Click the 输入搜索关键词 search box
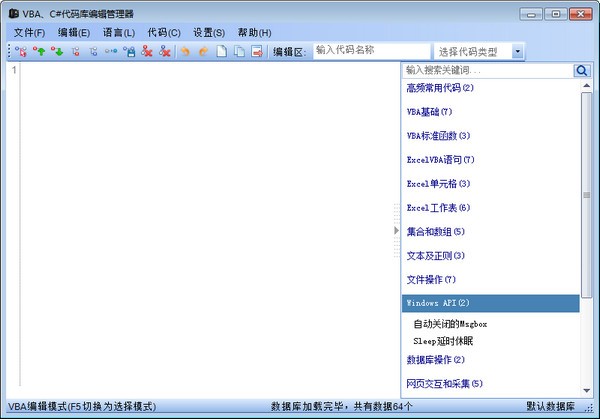The width and height of the screenshot is (600, 419). 488,70
